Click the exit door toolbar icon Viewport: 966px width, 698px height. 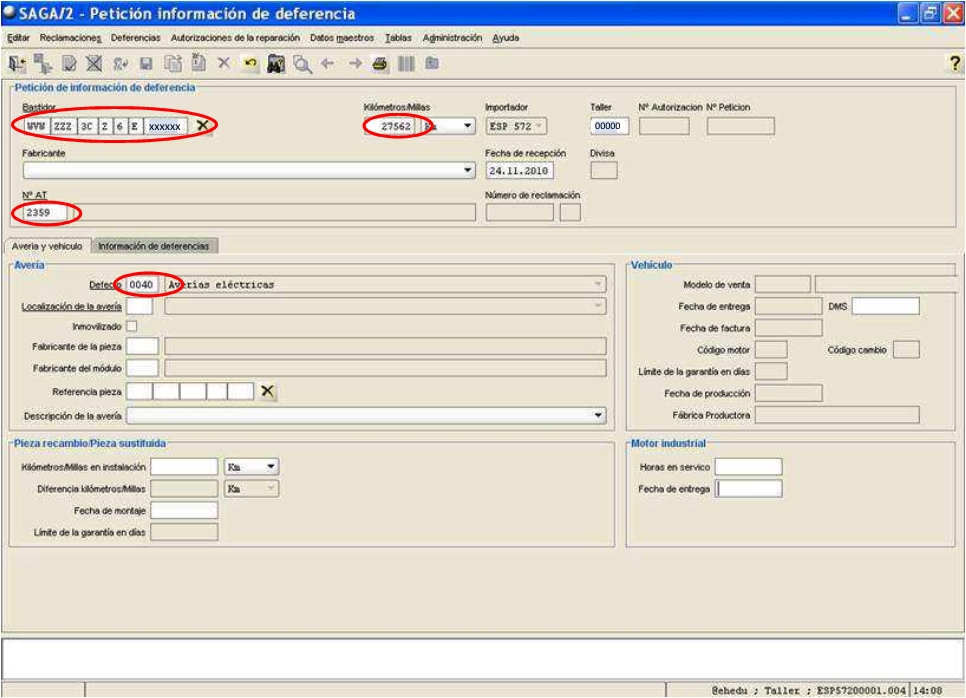pos(17,63)
